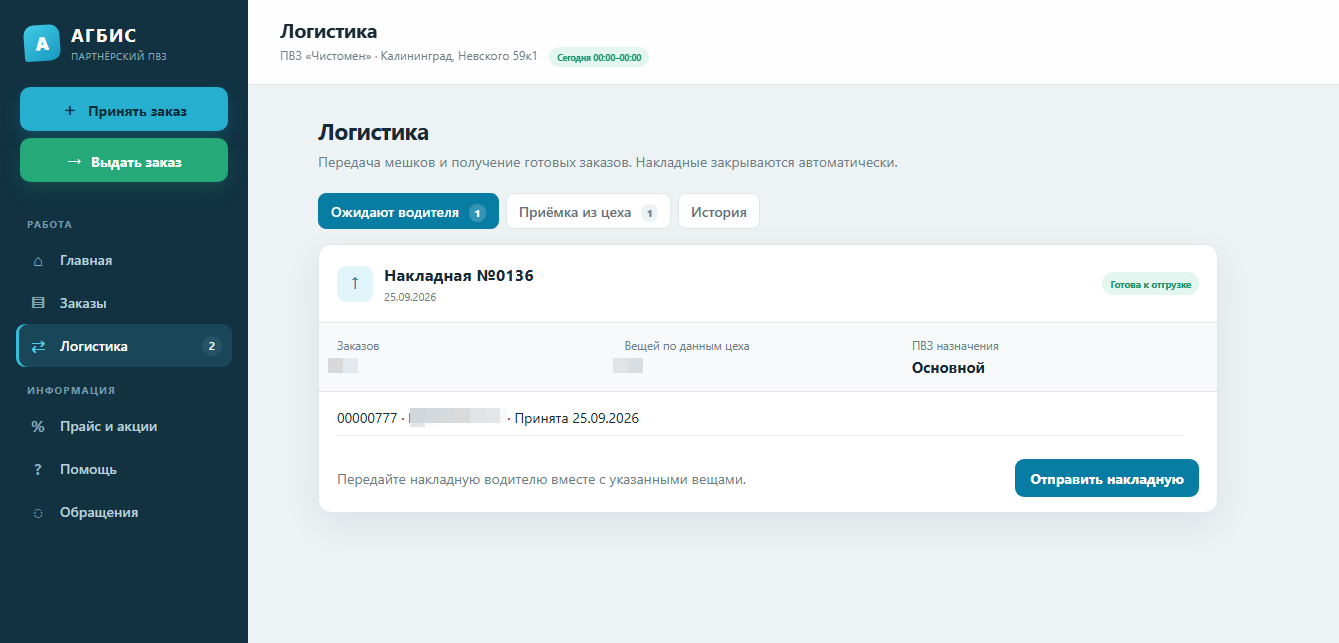The width and height of the screenshot is (1339, 643).
Task: Go to Заказы section
Action: 124,304
